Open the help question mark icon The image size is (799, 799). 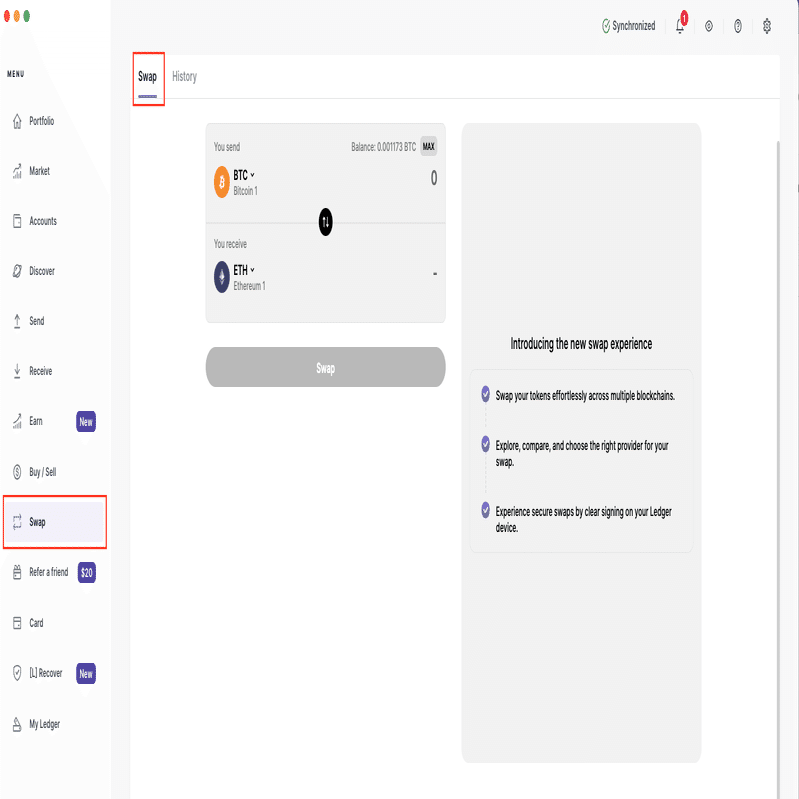coord(738,26)
